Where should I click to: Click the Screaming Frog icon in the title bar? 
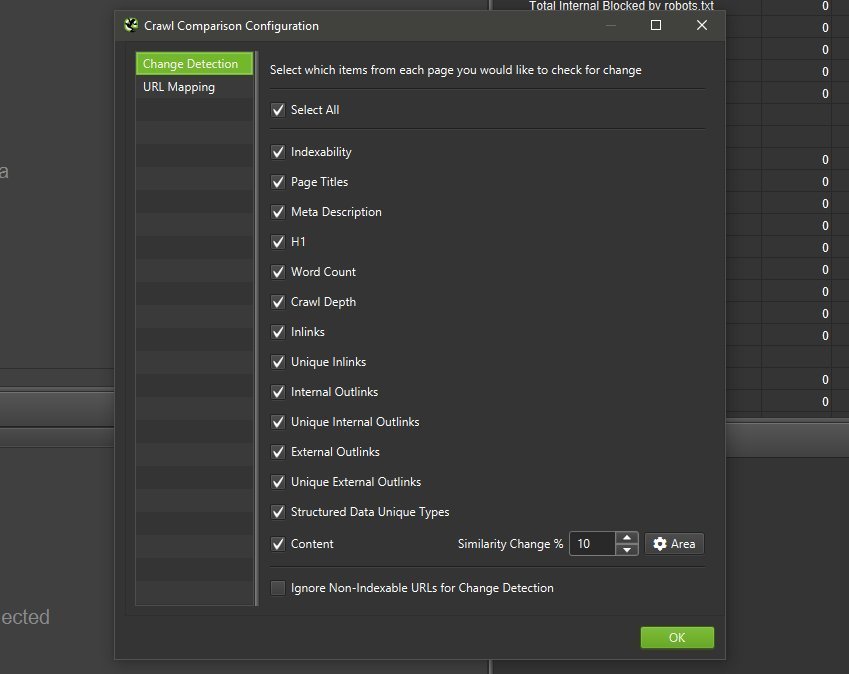pyautogui.click(x=130, y=25)
